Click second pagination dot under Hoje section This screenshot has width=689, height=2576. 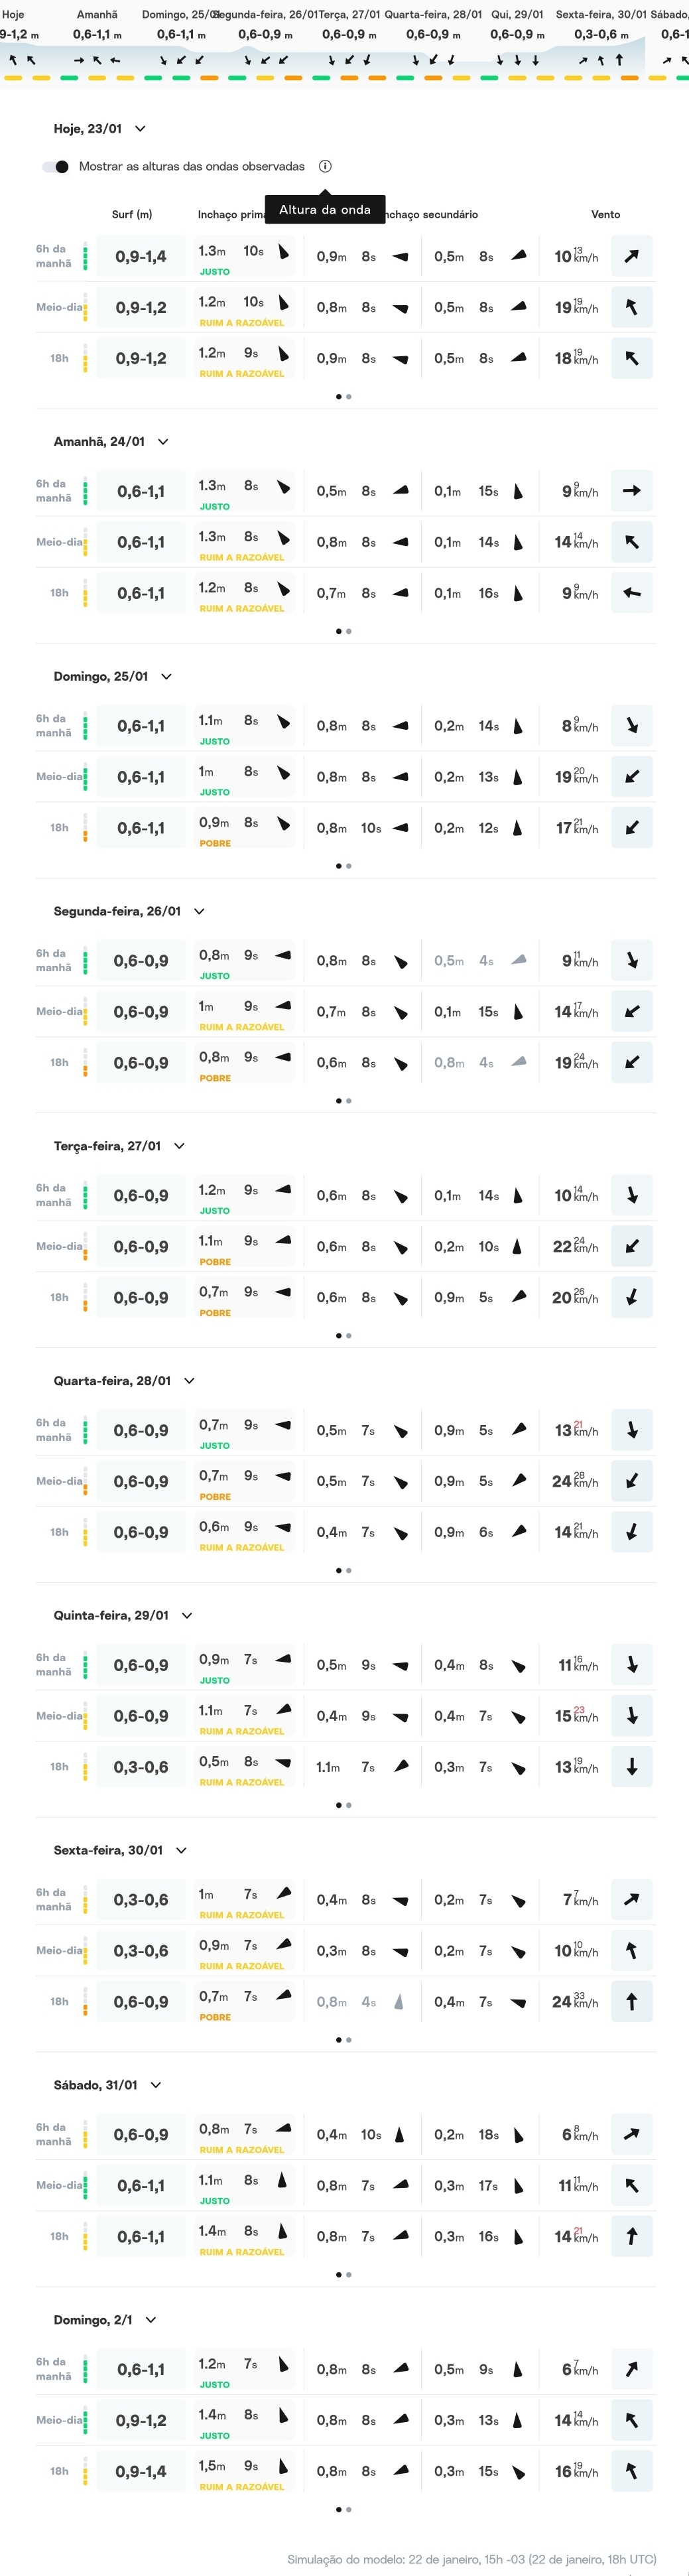[348, 397]
